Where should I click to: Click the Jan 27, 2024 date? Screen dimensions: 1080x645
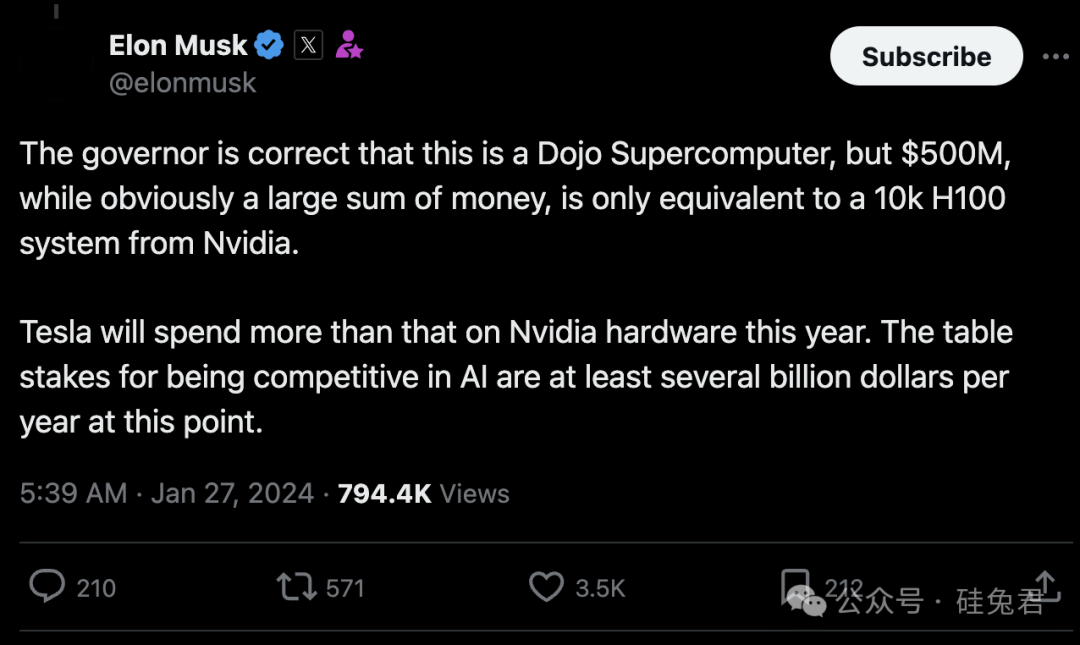[232, 493]
